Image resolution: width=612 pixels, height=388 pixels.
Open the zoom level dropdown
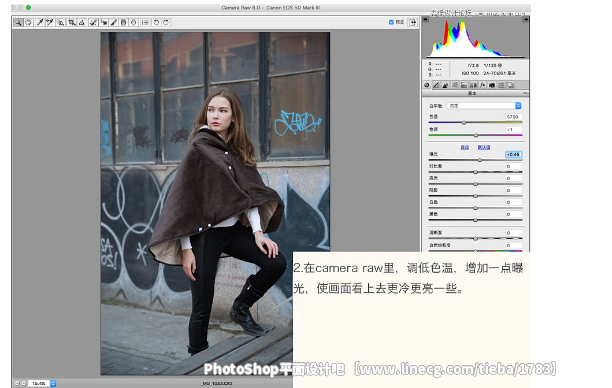[53, 384]
